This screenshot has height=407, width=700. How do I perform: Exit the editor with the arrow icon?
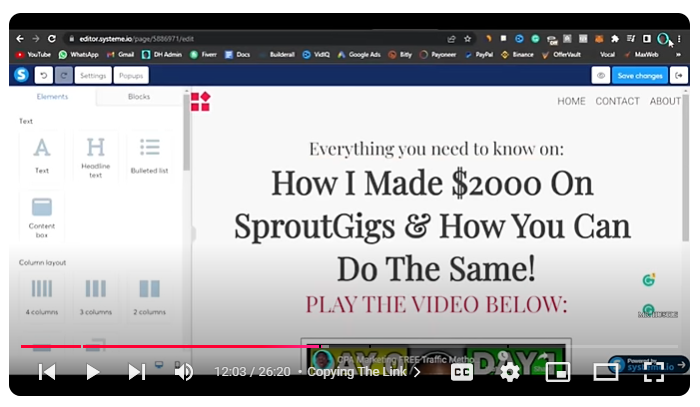679,75
